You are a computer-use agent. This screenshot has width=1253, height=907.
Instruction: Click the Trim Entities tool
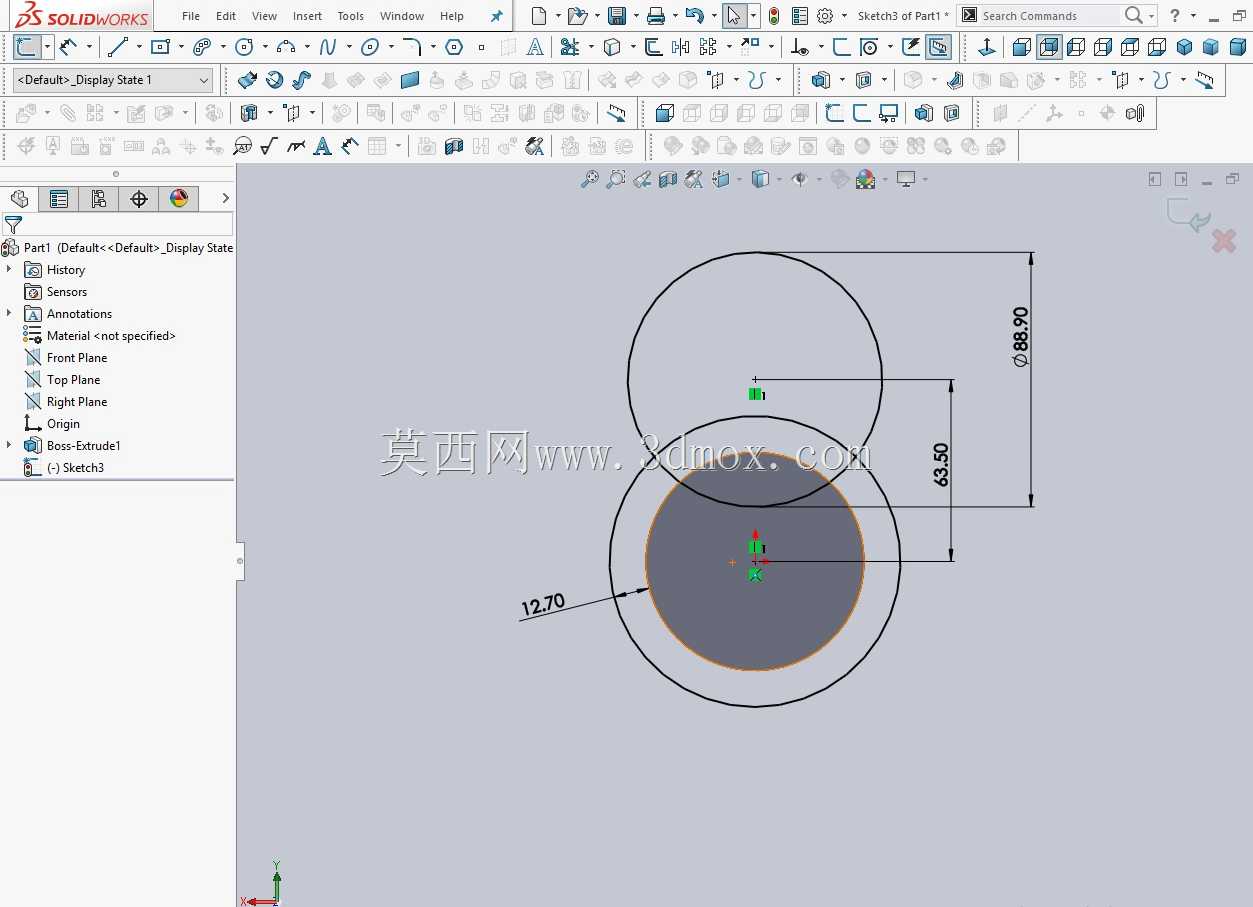pyautogui.click(x=570, y=47)
